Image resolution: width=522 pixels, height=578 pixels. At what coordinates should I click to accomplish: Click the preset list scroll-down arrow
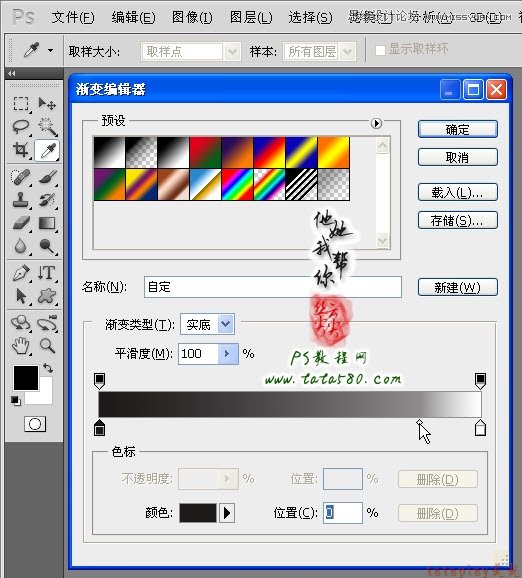[x=383, y=241]
